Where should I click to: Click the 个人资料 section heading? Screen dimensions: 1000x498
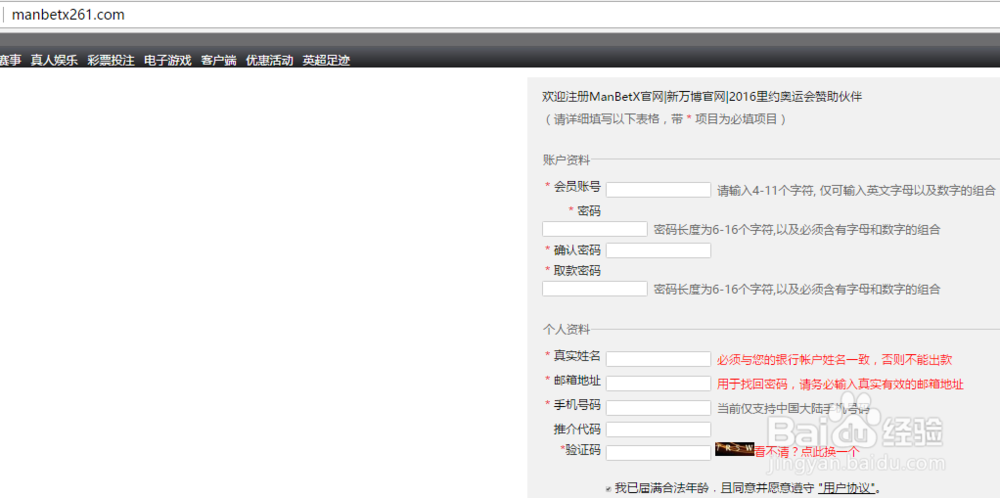pyautogui.click(x=566, y=330)
